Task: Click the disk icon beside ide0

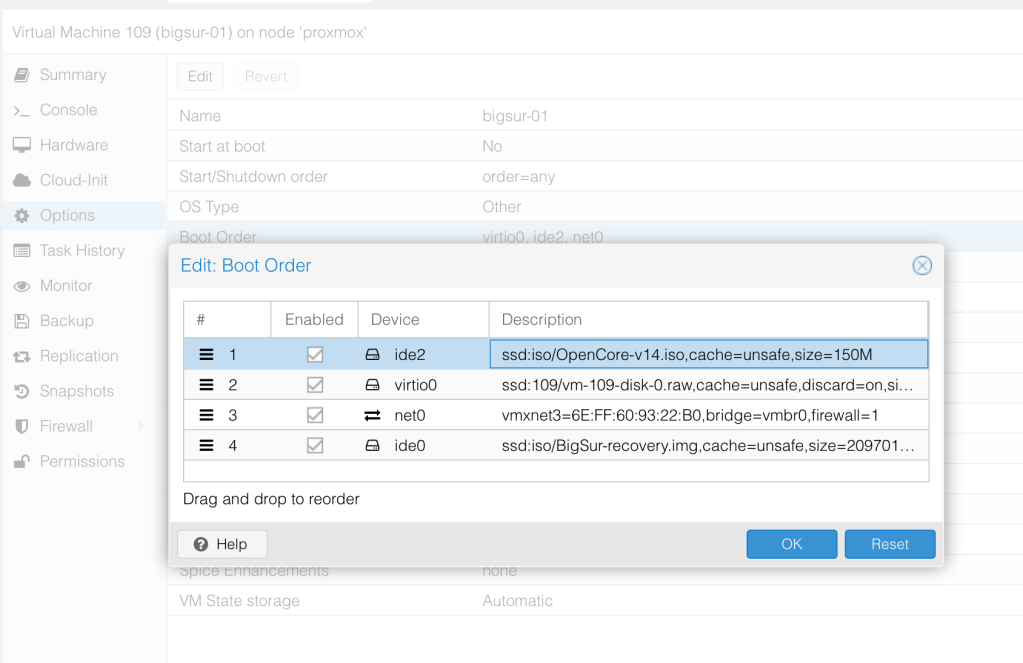Action: pos(372,446)
